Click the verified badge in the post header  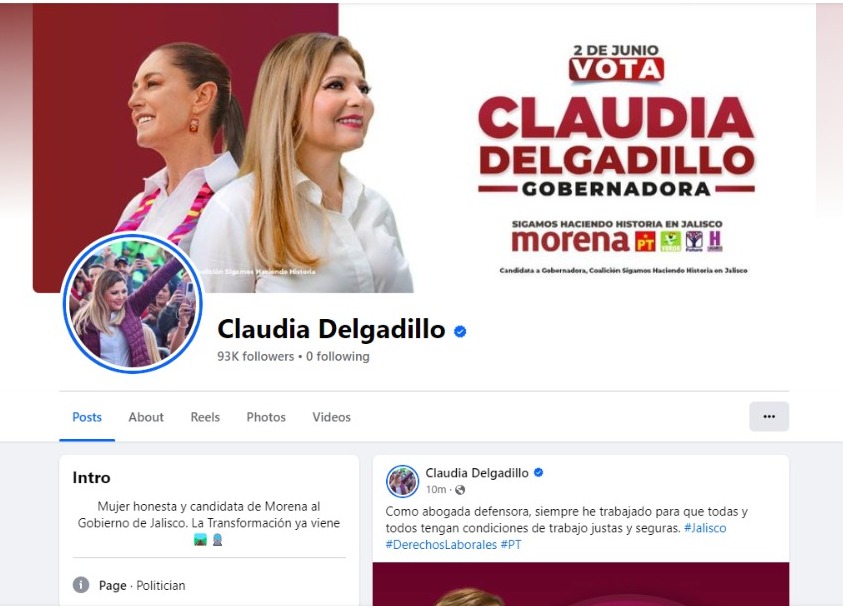pyautogui.click(x=538, y=473)
